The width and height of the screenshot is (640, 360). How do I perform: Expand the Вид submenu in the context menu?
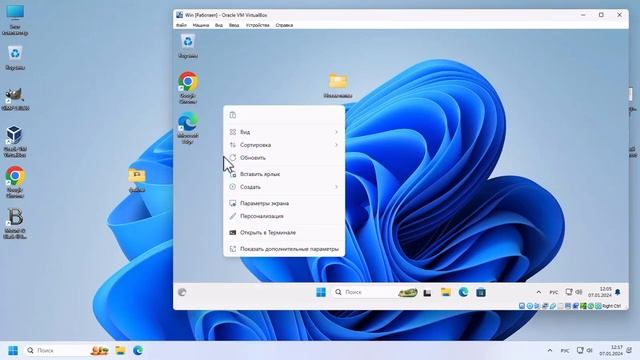(284, 132)
